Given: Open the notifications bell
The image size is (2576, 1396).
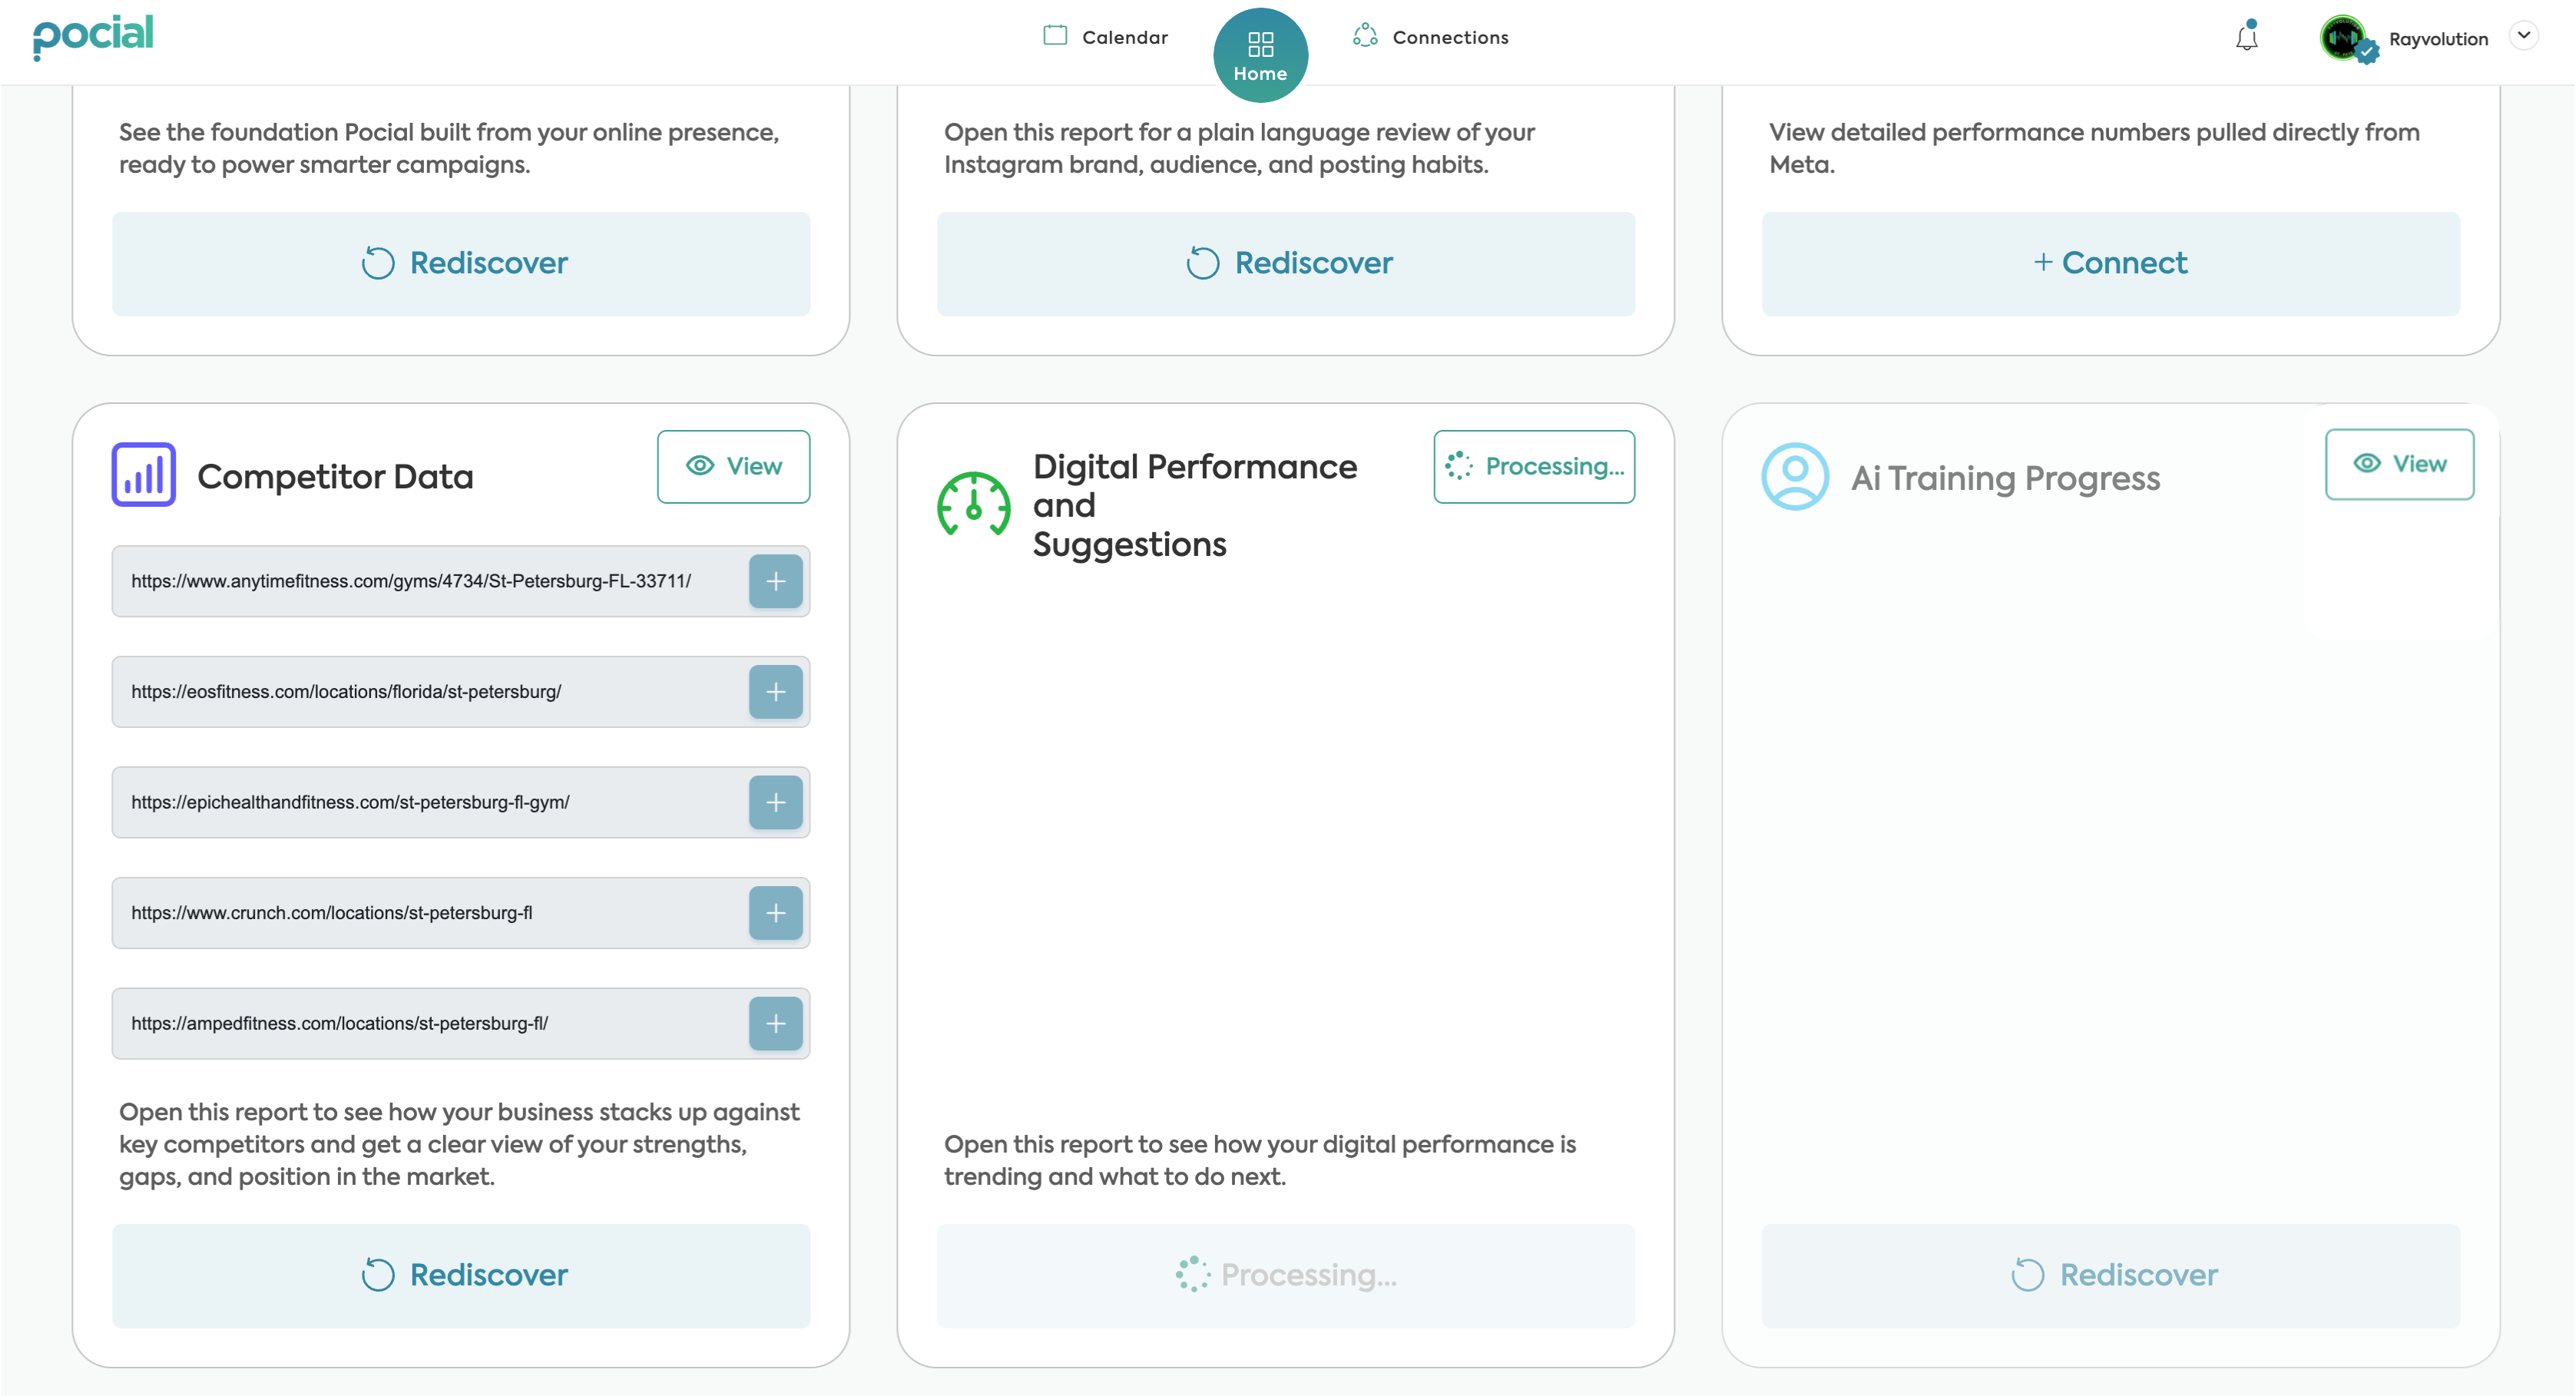Looking at the screenshot, I should tap(2246, 38).
